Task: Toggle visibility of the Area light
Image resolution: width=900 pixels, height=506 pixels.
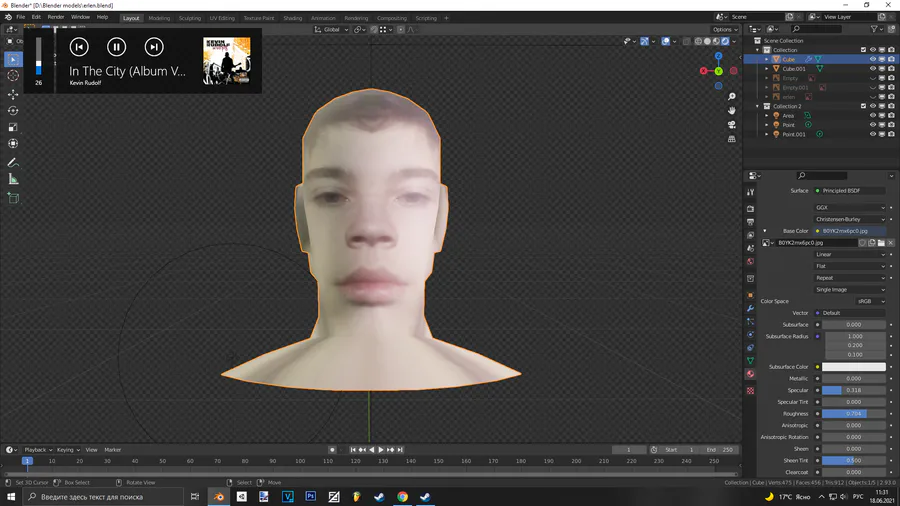Action: (872, 116)
